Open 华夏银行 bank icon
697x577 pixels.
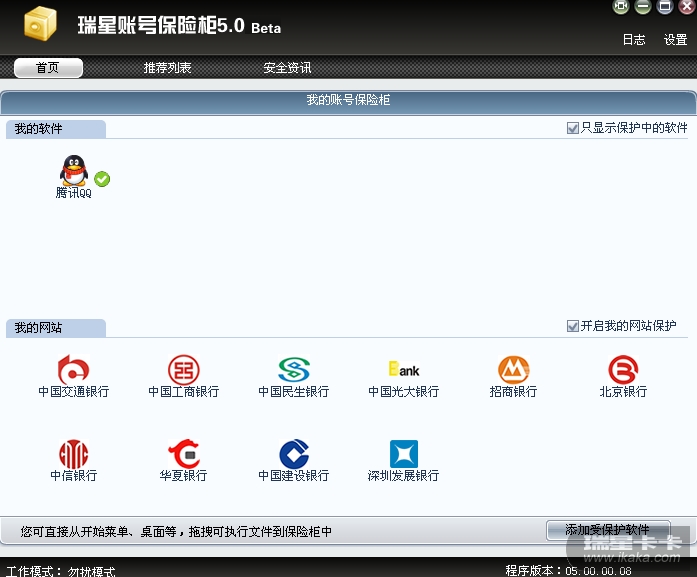coord(184,454)
